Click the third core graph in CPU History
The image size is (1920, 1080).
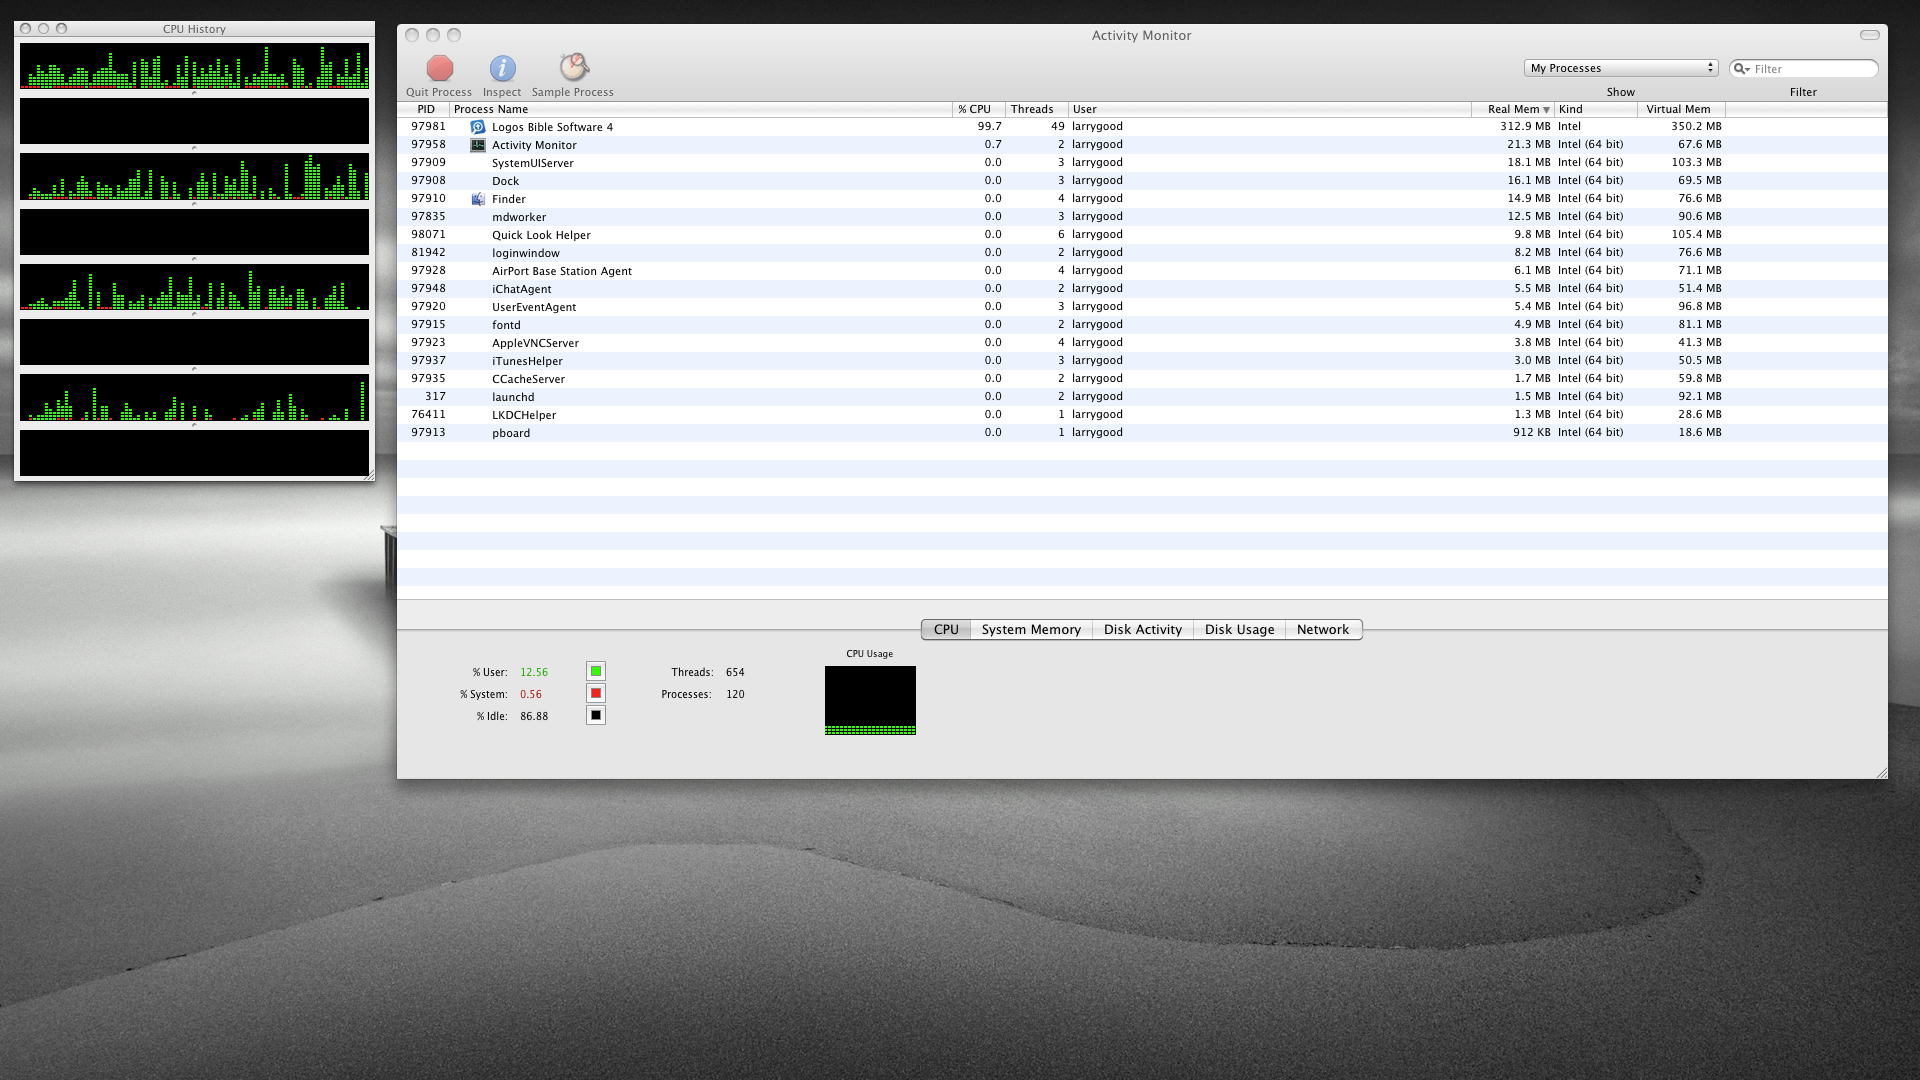coord(194,177)
